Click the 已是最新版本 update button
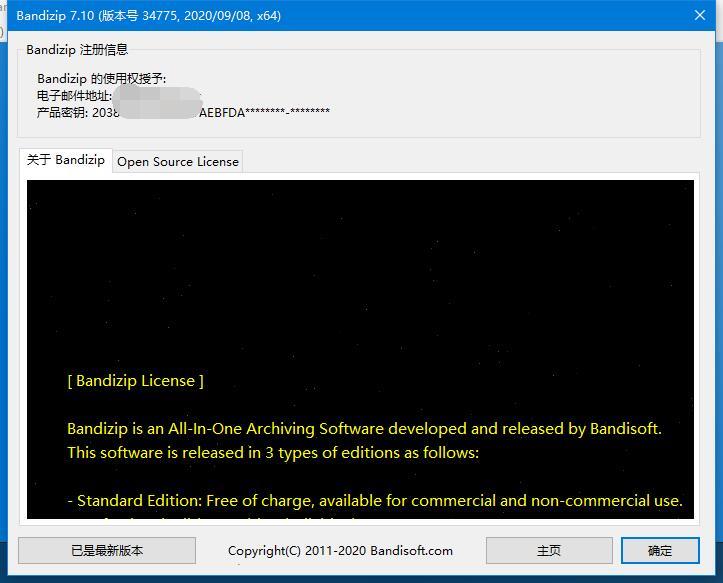 pos(107,550)
